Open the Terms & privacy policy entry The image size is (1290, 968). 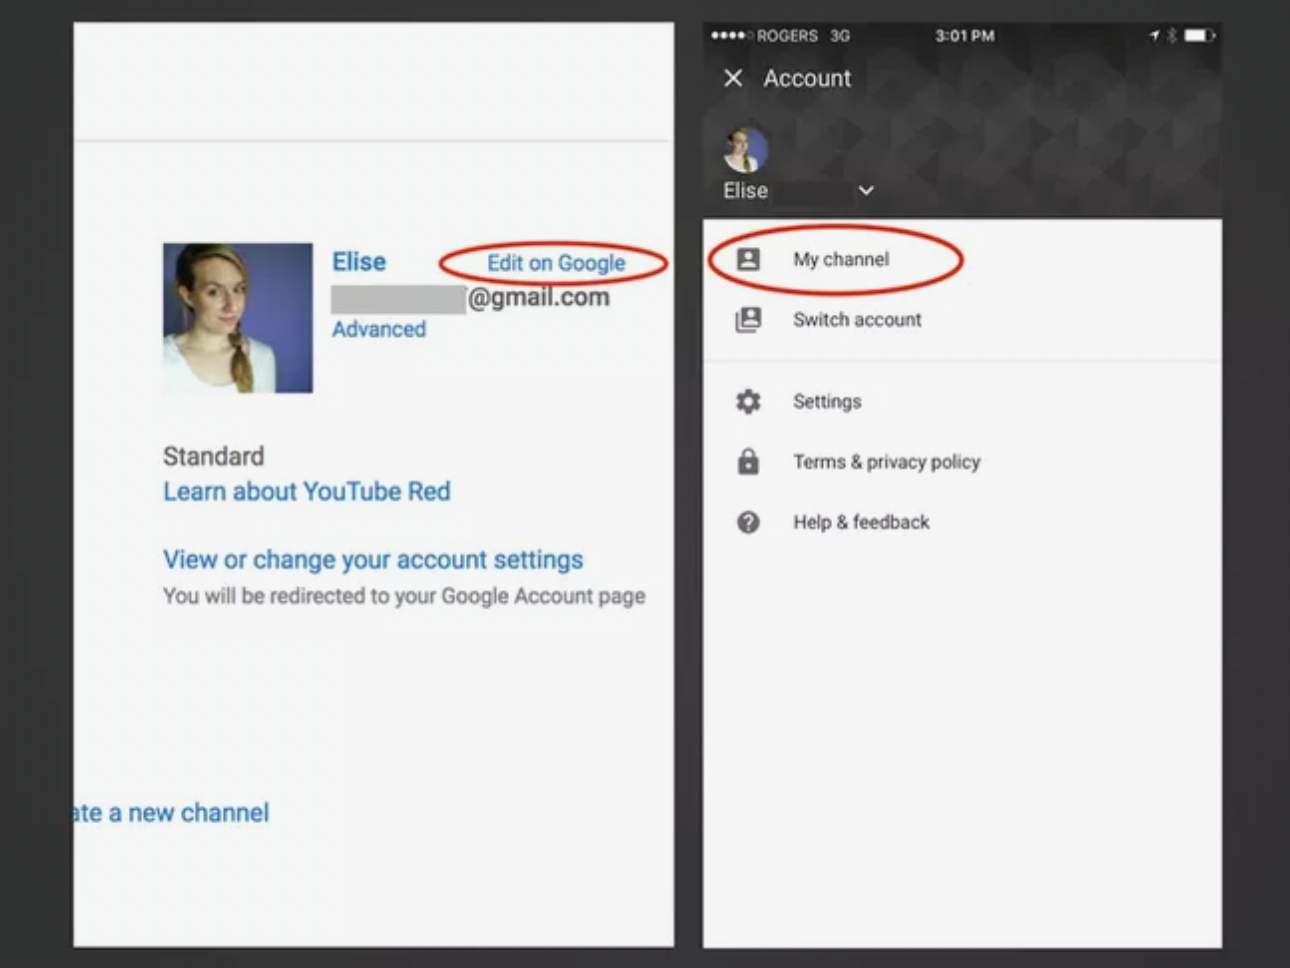(x=886, y=462)
